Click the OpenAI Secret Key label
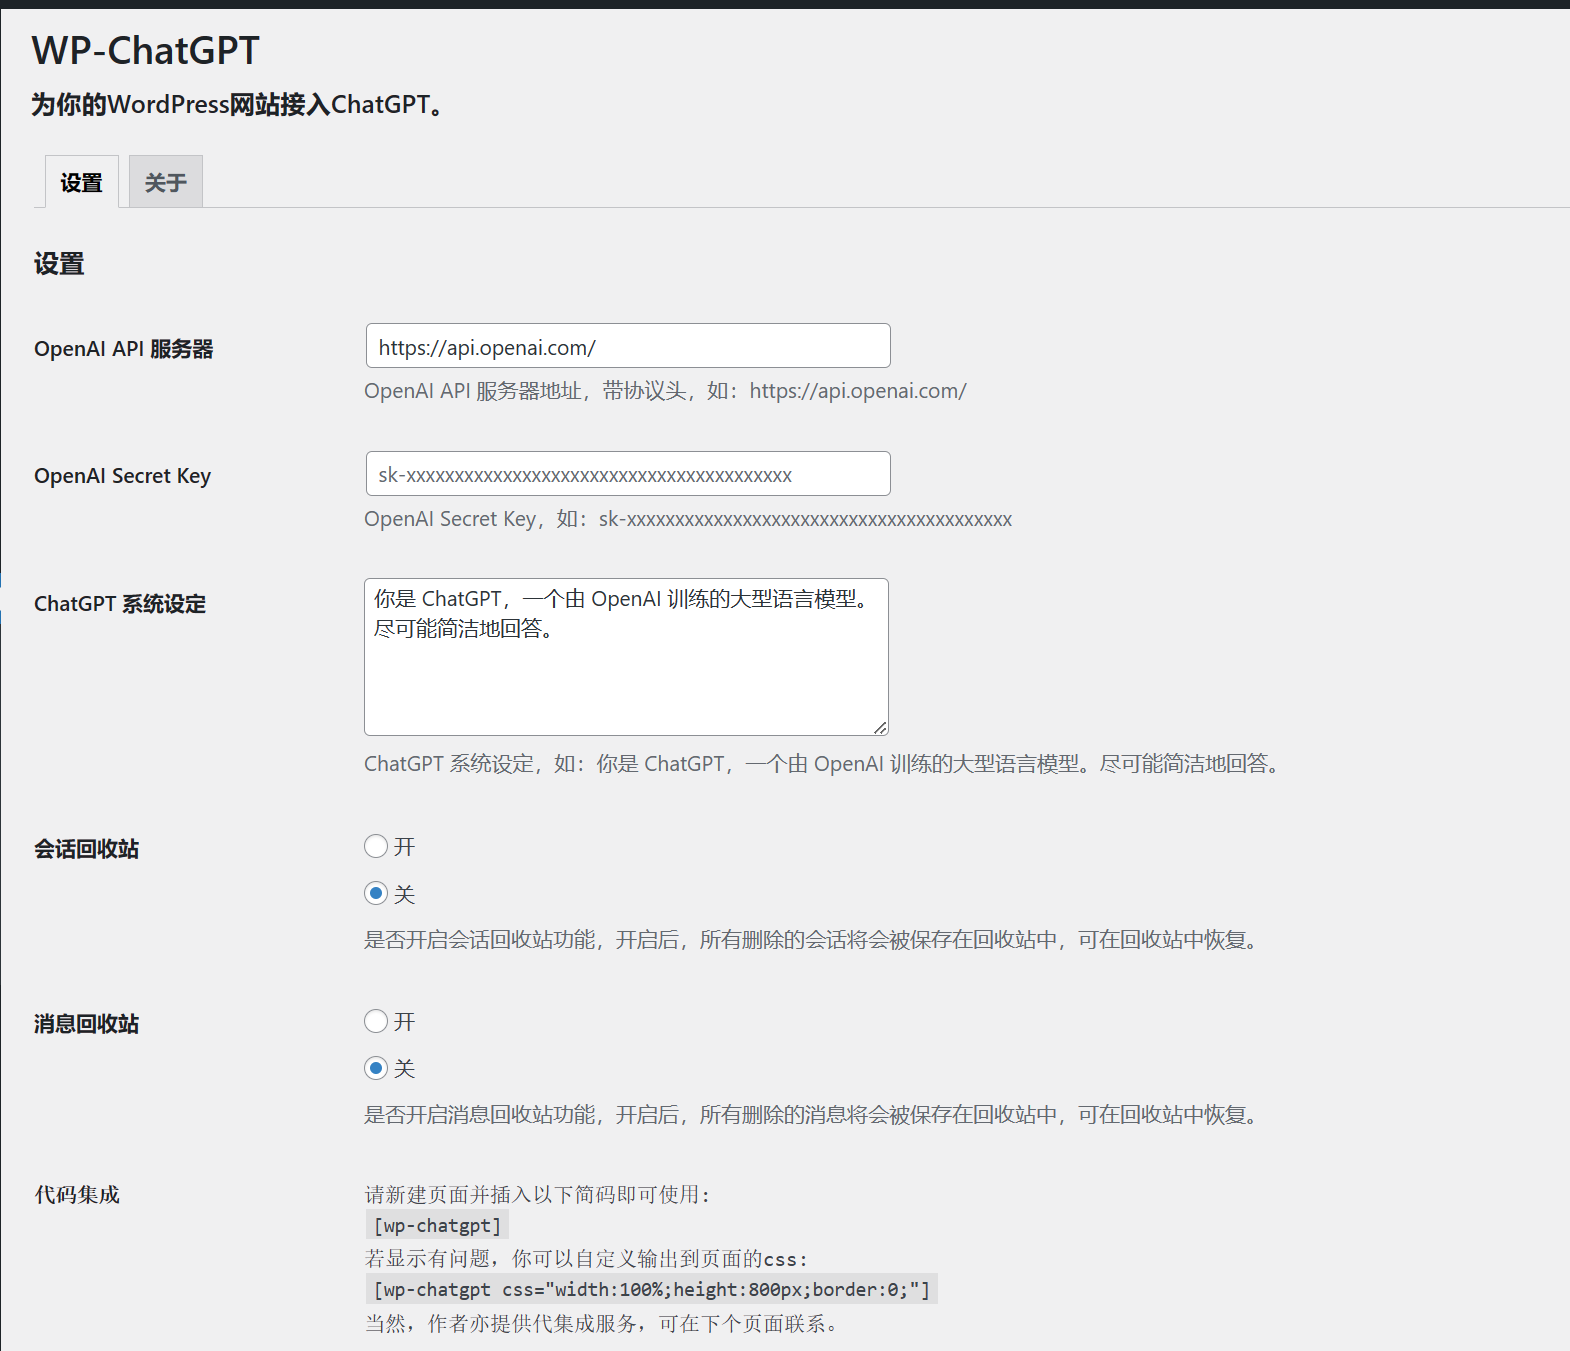 [x=122, y=476]
